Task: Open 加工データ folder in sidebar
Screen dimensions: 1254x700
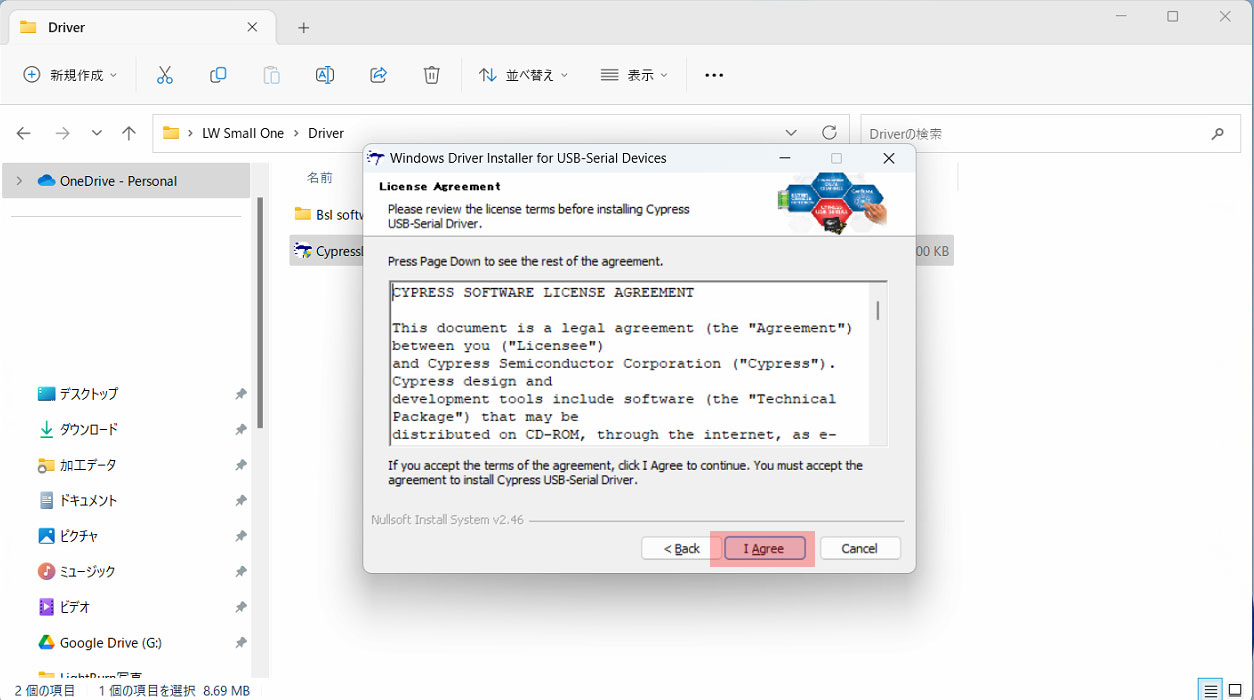Action: tap(87, 465)
